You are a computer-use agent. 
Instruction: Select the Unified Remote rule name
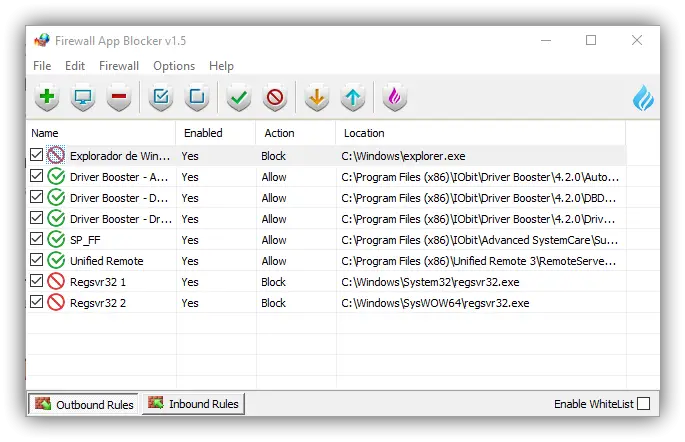tap(107, 261)
